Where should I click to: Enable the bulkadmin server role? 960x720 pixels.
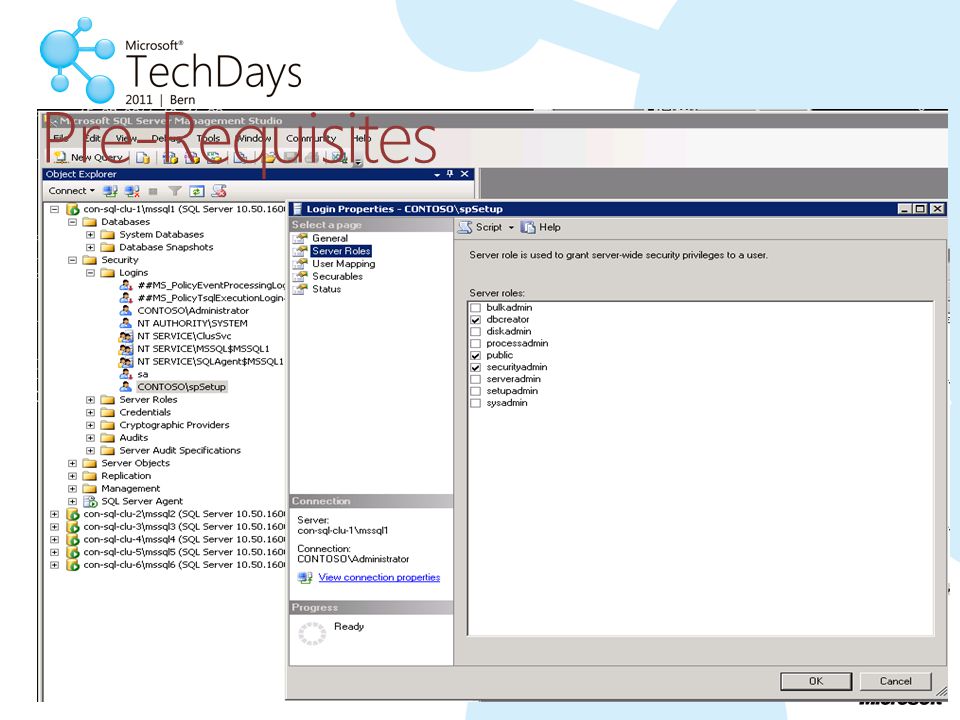pos(475,307)
